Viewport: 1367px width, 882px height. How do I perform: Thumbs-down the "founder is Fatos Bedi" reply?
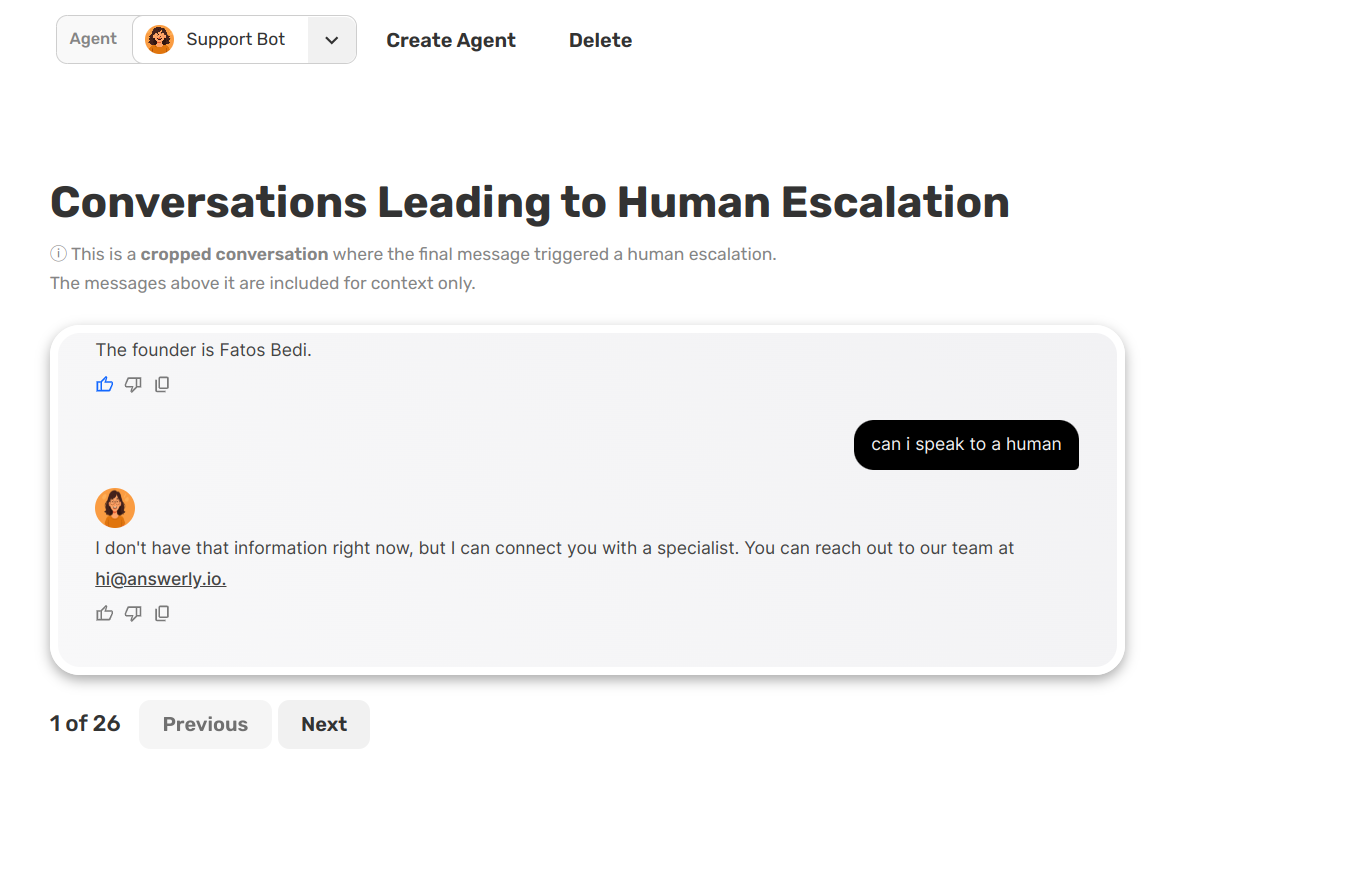[x=133, y=384]
